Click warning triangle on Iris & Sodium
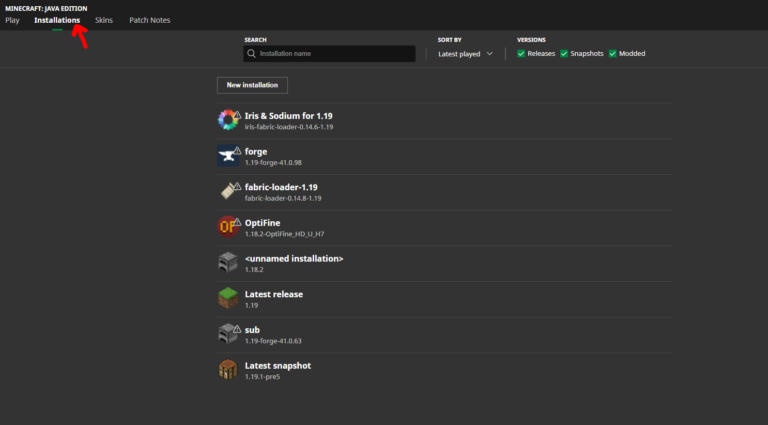The image size is (768, 425). pos(237,115)
